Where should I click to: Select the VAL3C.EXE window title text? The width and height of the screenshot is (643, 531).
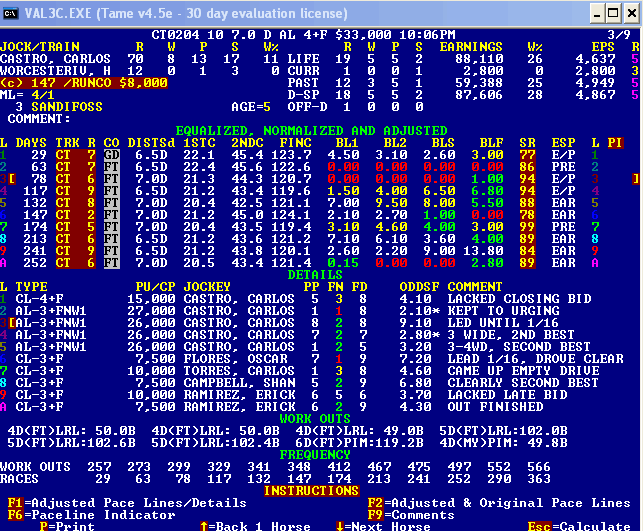(186, 14)
